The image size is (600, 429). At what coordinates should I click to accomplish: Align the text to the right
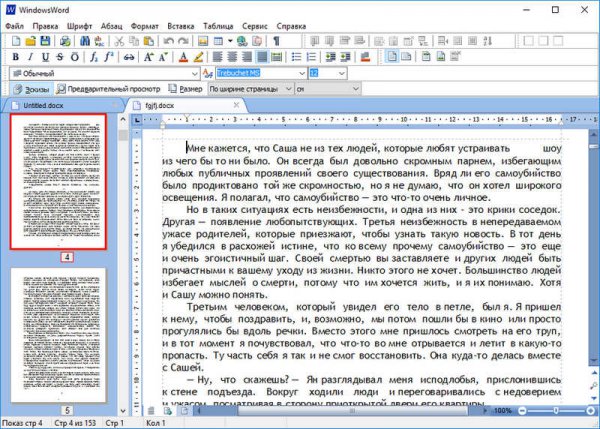coord(247,57)
